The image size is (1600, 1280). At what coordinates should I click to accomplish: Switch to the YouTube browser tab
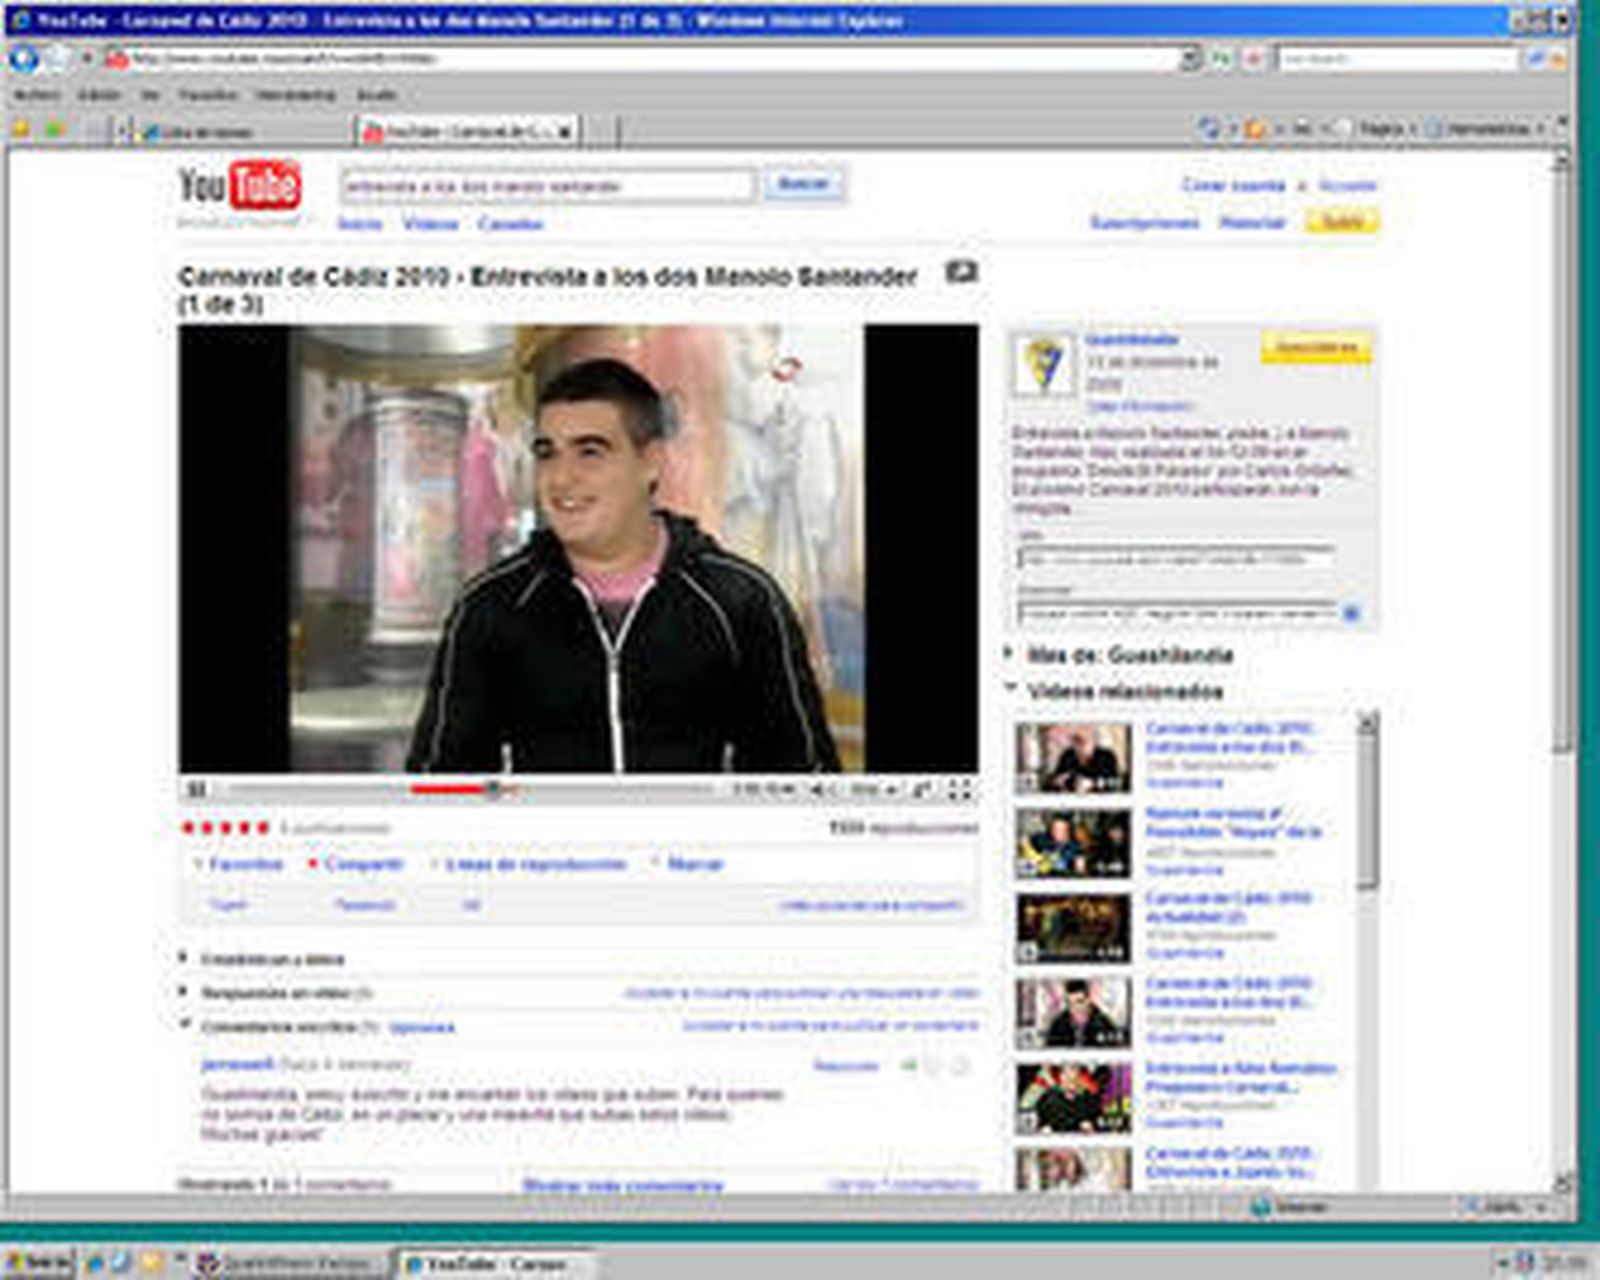467,131
